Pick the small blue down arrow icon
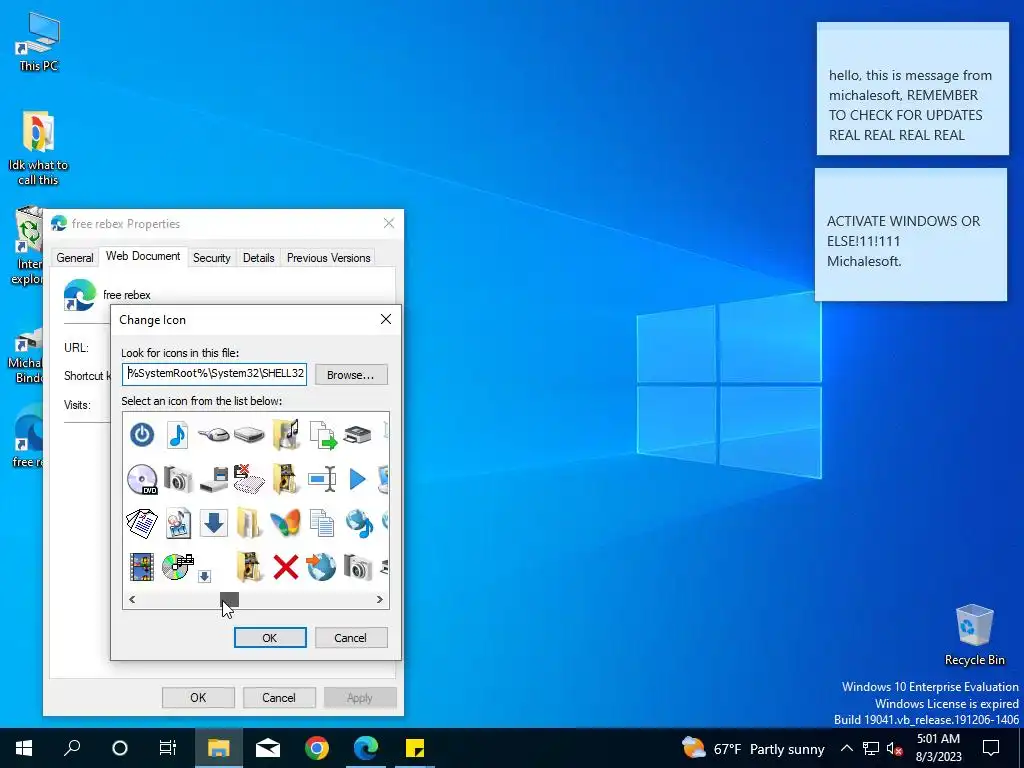The height and width of the screenshot is (768, 1024). pyautogui.click(x=204, y=576)
